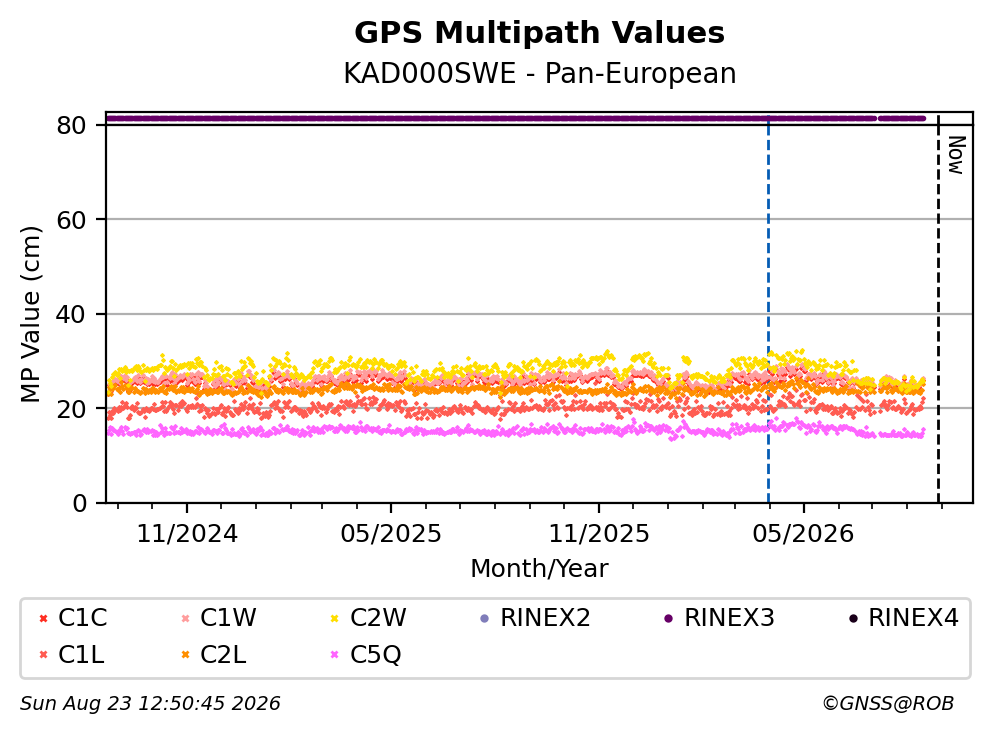Viewport: 993px width, 734px height.
Task: Click the 11/2025 x-axis tick label
Action: 598,534
